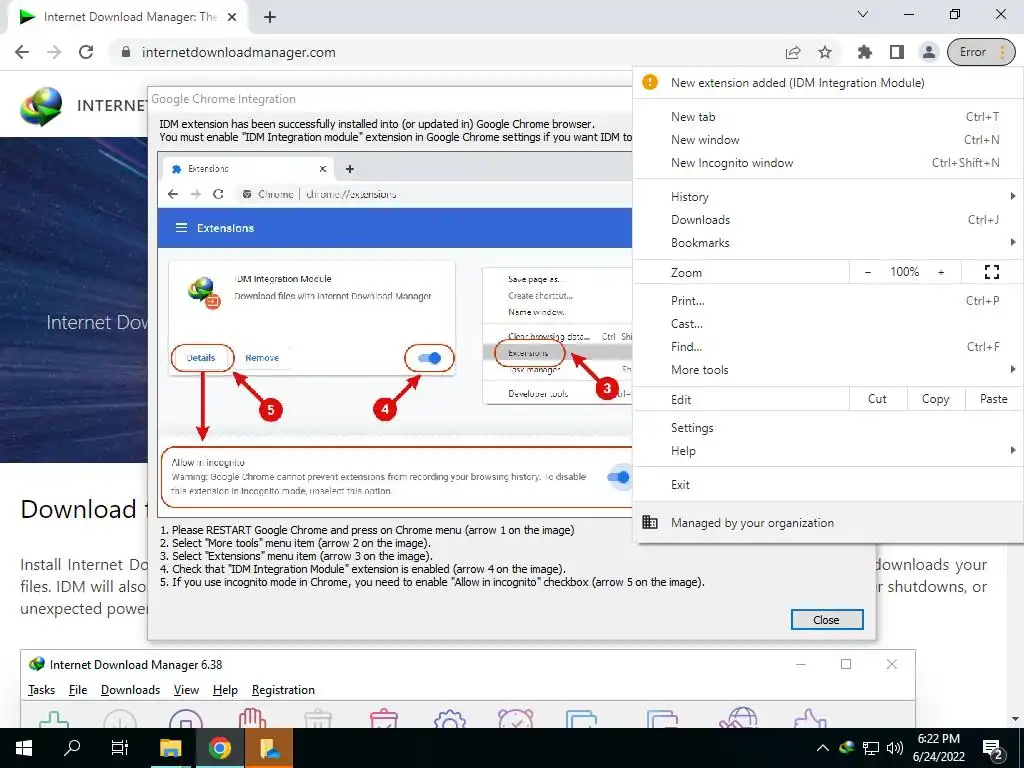View site information via the lock icon
Screen dimensions: 1024x768
point(126,52)
